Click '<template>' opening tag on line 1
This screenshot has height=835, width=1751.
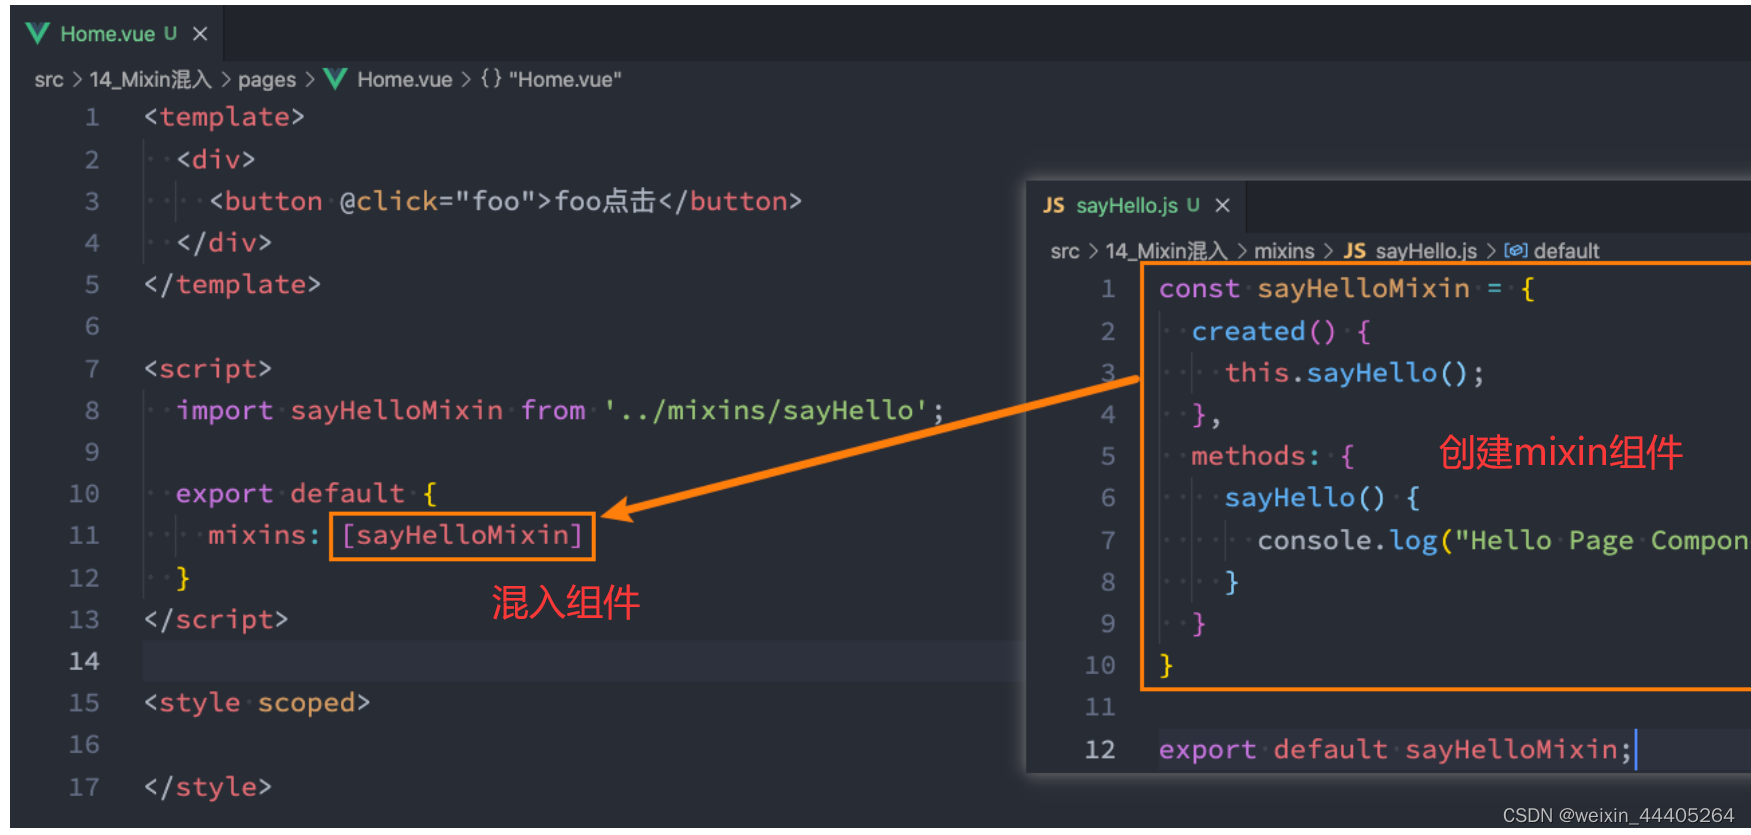(224, 118)
